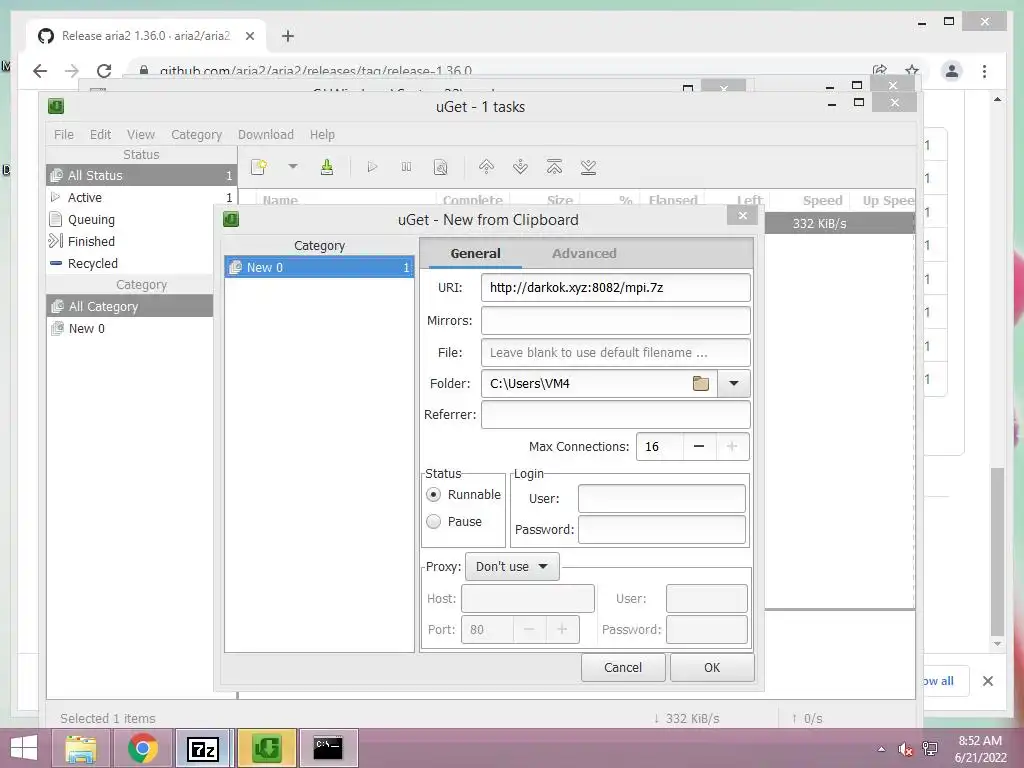Reload the Chrome page
1024x768 pixels.
pyautogui.click(x=104, y=71)
